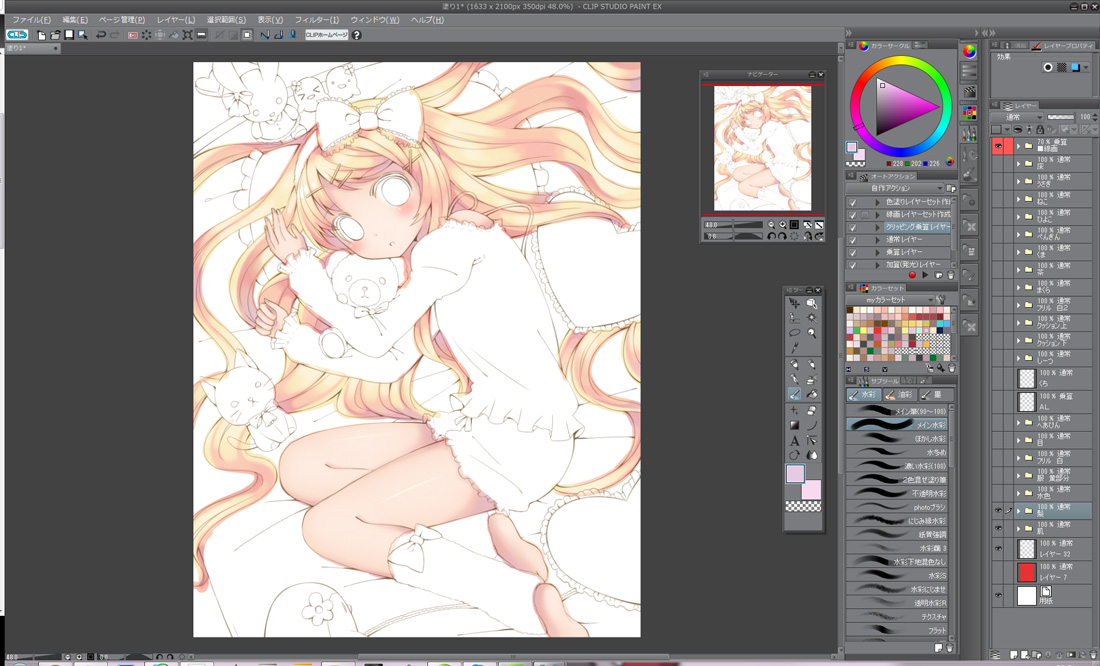Expand the 線画 layer folder
The image size is (1100, 666).
1019,146
